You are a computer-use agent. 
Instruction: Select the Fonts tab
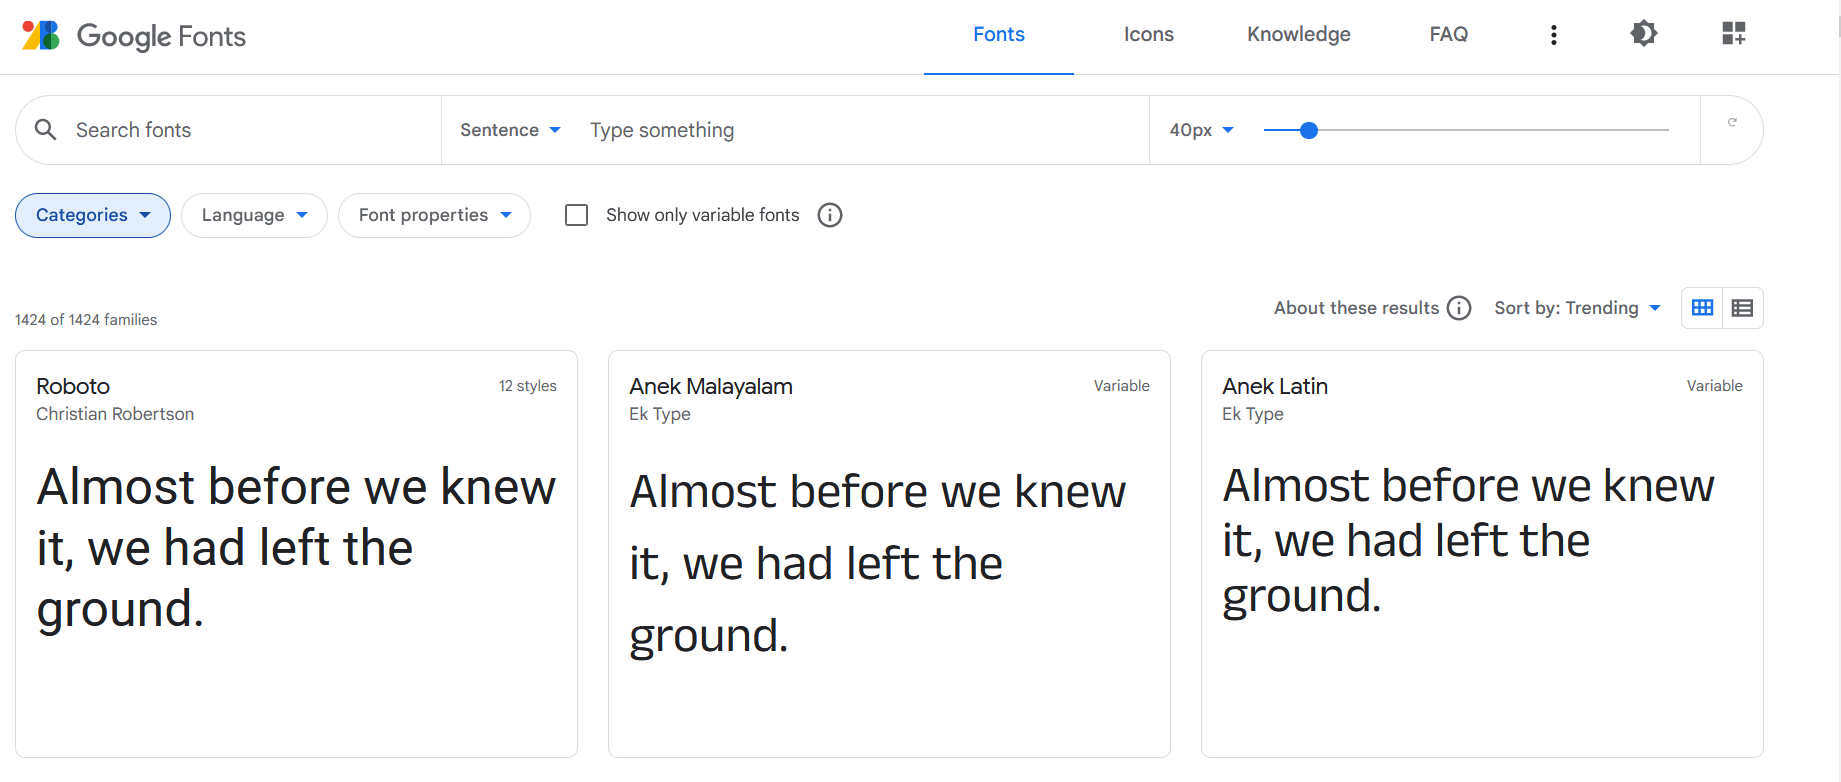pyautogui.click(x=999, y=35)
